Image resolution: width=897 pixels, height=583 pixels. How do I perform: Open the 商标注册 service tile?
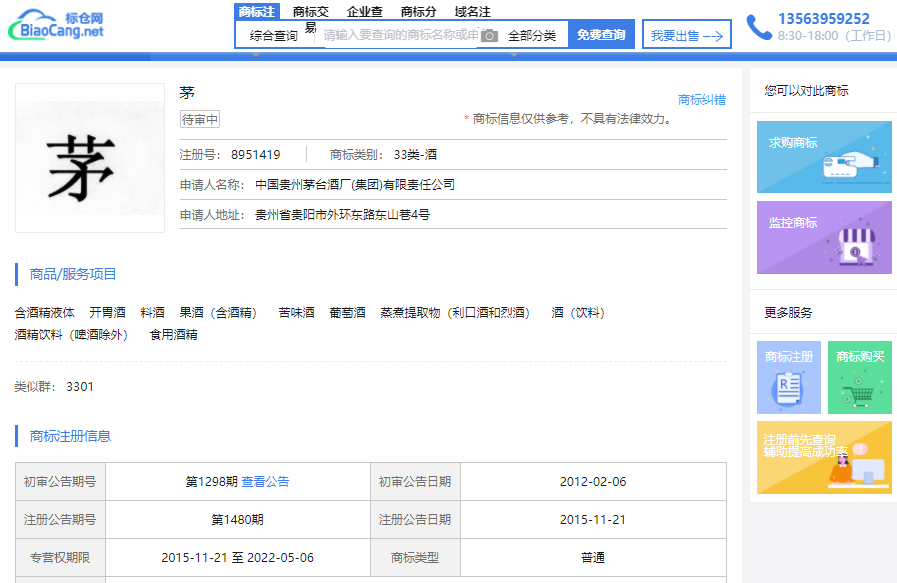coord(788,377)
